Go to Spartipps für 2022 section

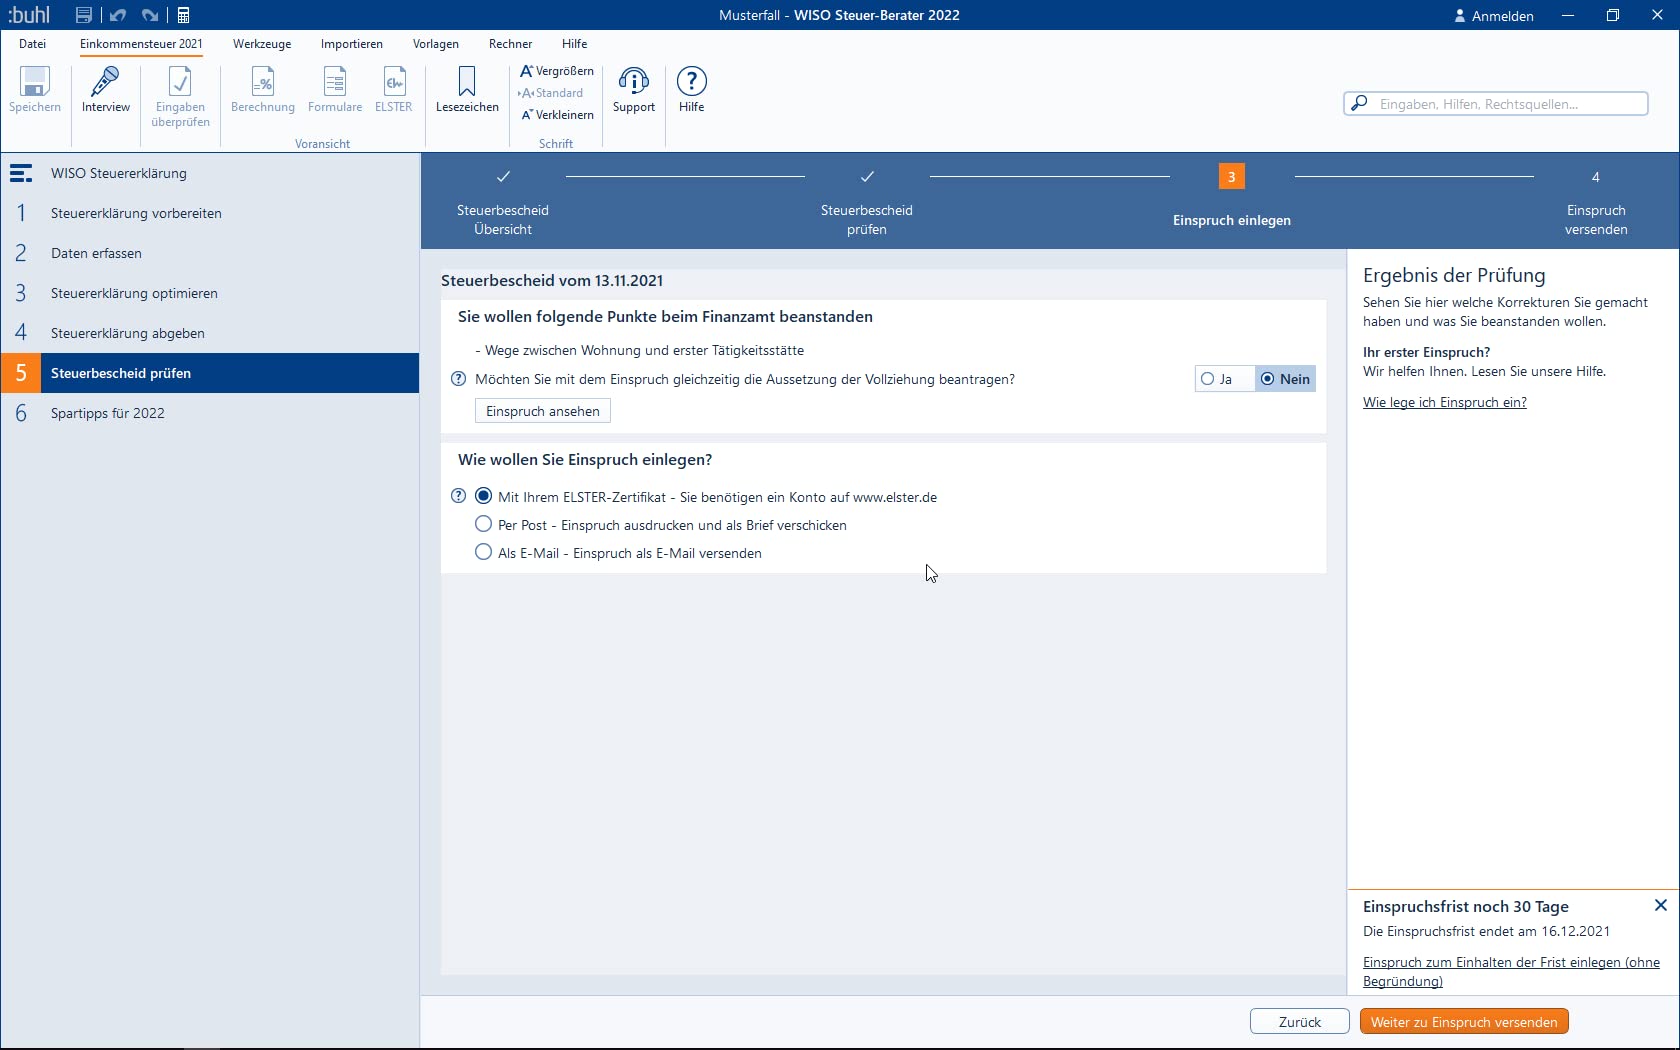(210, 413)
